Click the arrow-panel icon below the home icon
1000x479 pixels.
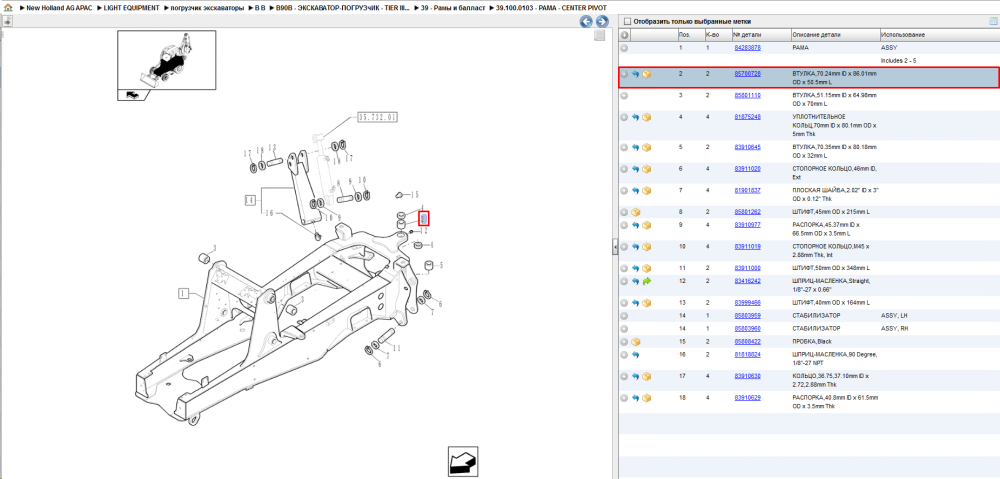tap(7, 21)
